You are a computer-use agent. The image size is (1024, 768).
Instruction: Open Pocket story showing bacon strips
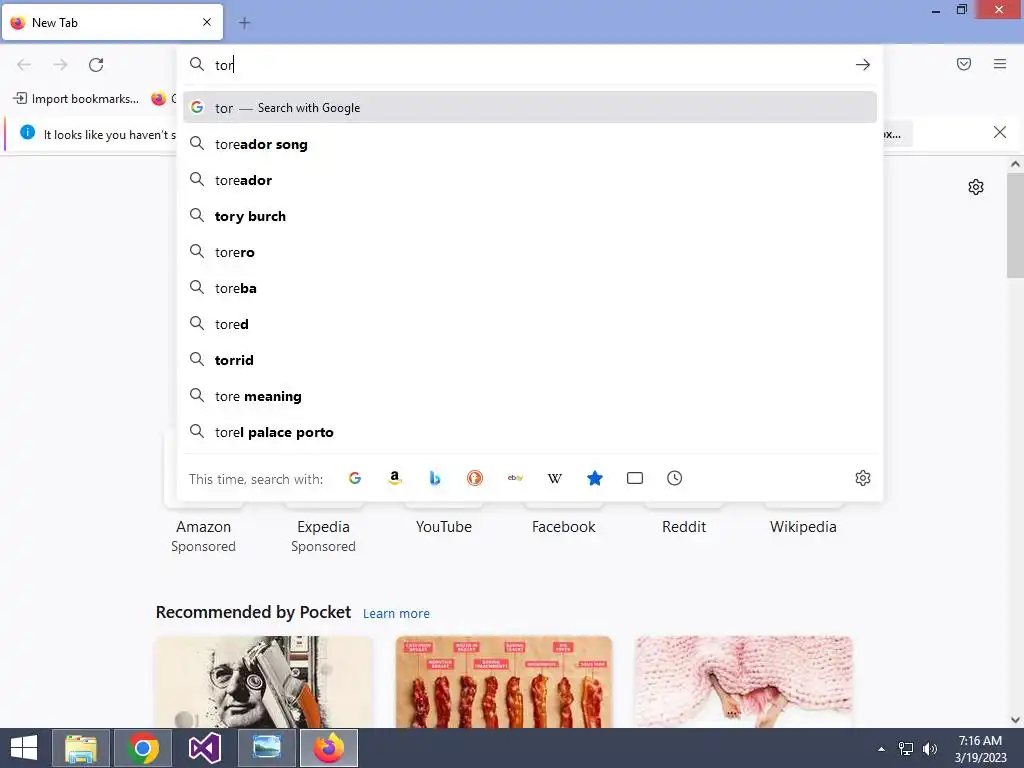point(504,682)
